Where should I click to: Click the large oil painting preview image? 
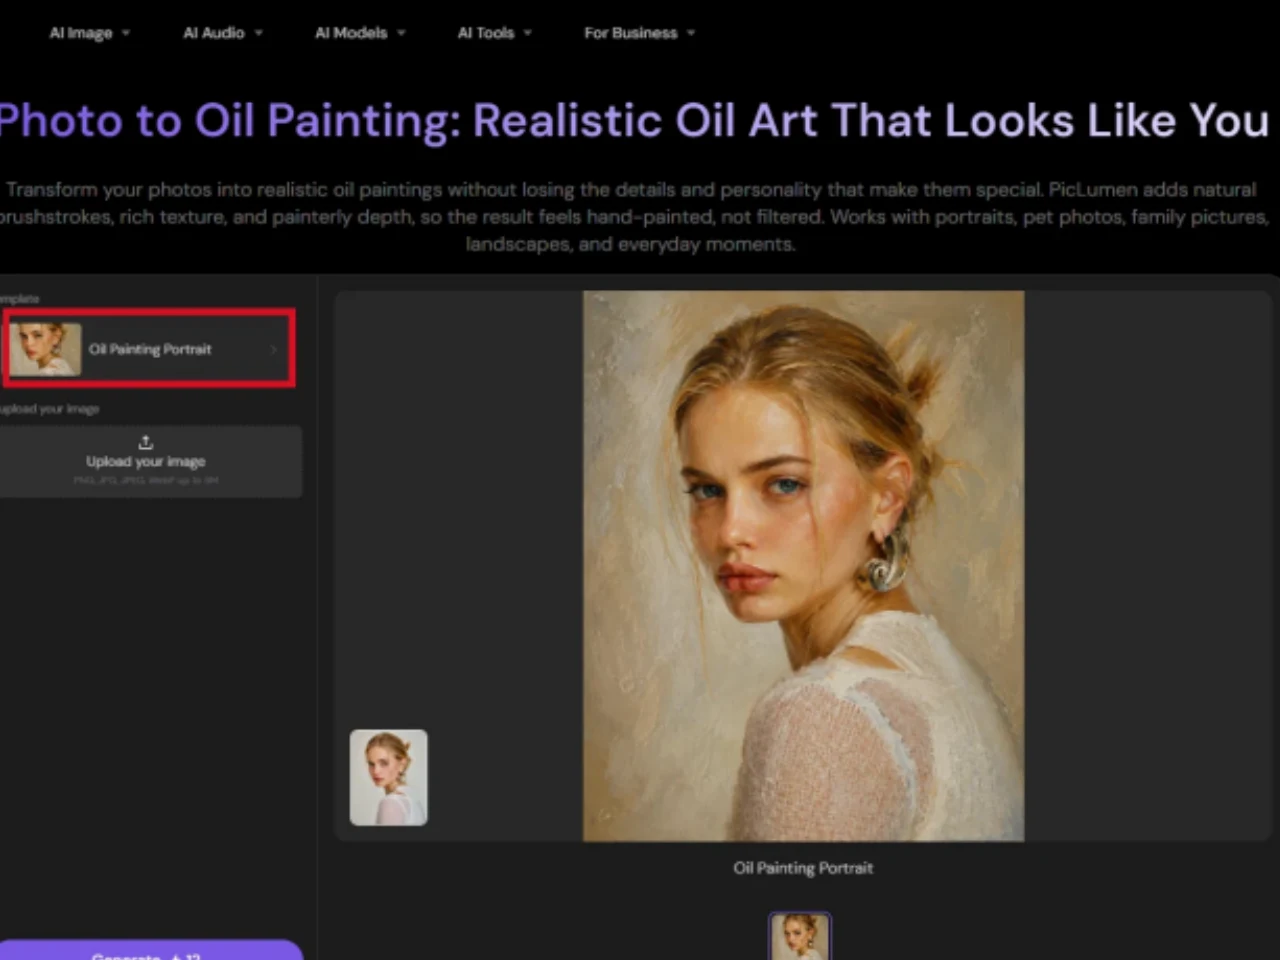click(x=803, y=566)
